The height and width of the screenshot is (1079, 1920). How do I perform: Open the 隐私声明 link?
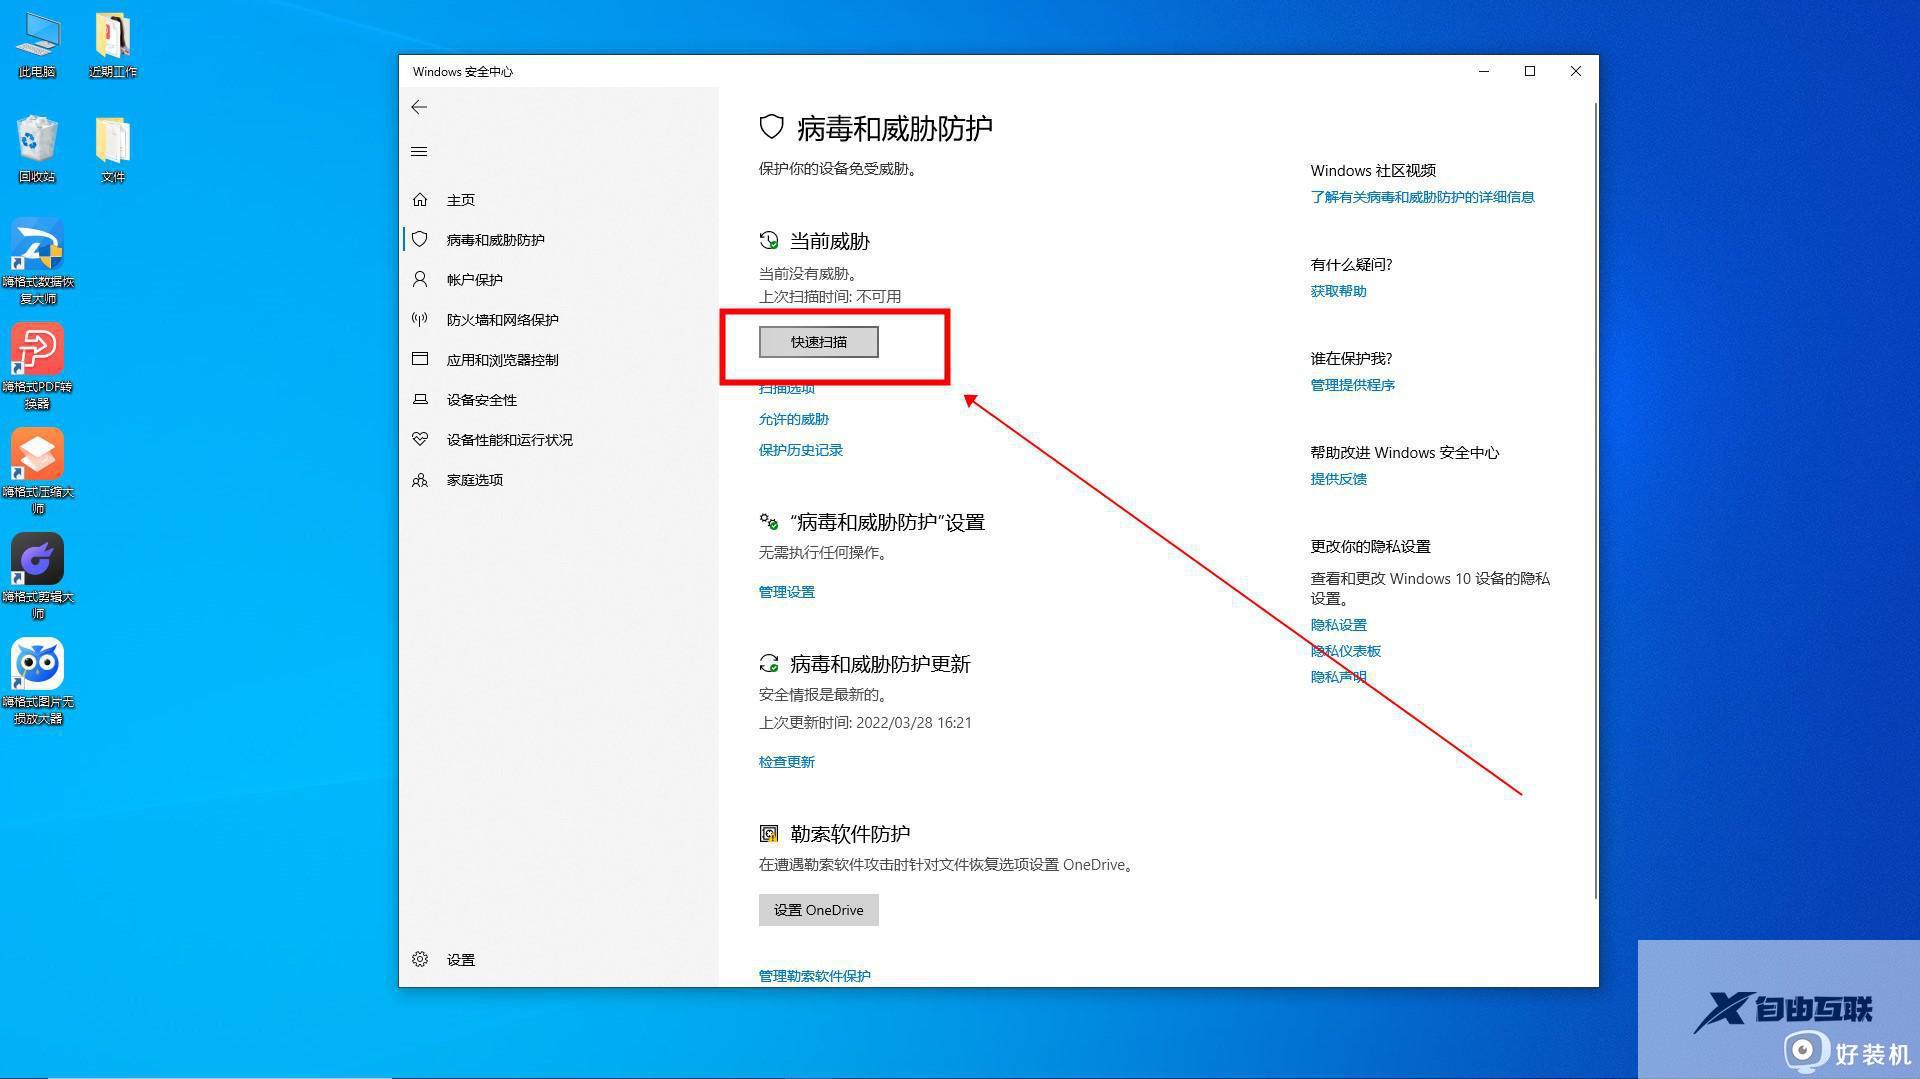coord(1339,677)
